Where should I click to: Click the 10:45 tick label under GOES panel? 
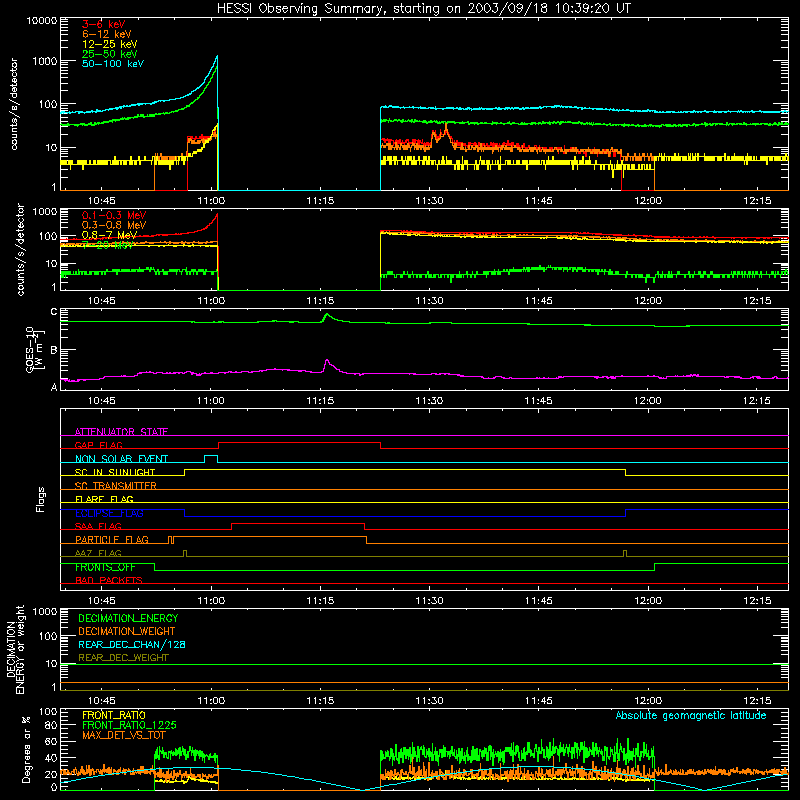click(102, 401)
